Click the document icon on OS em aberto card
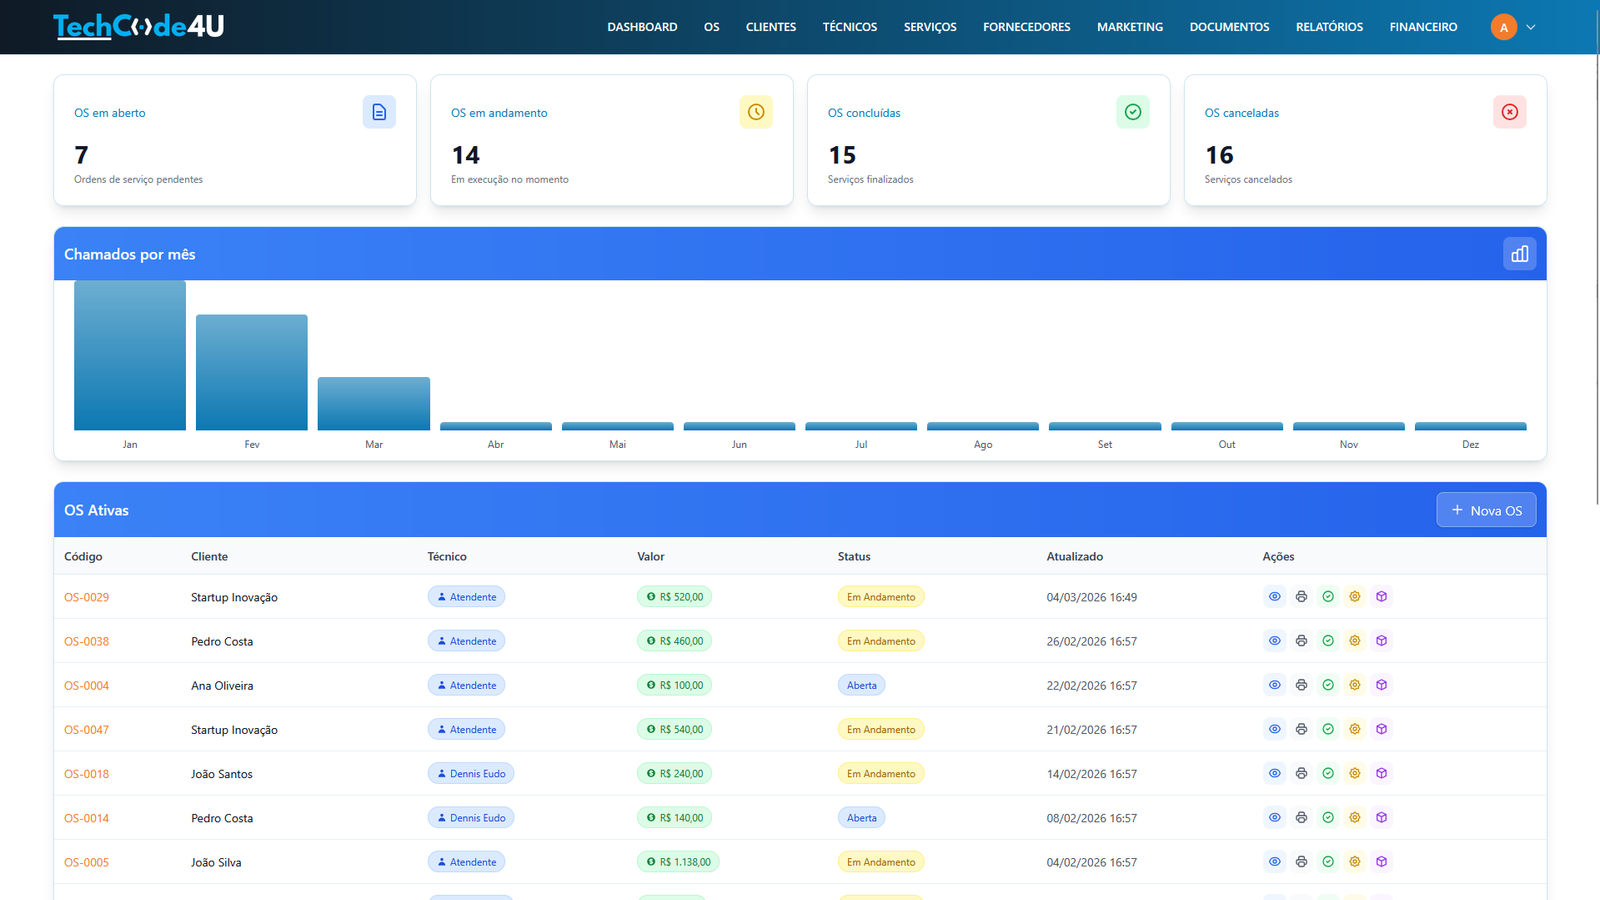 click(379, 111)
